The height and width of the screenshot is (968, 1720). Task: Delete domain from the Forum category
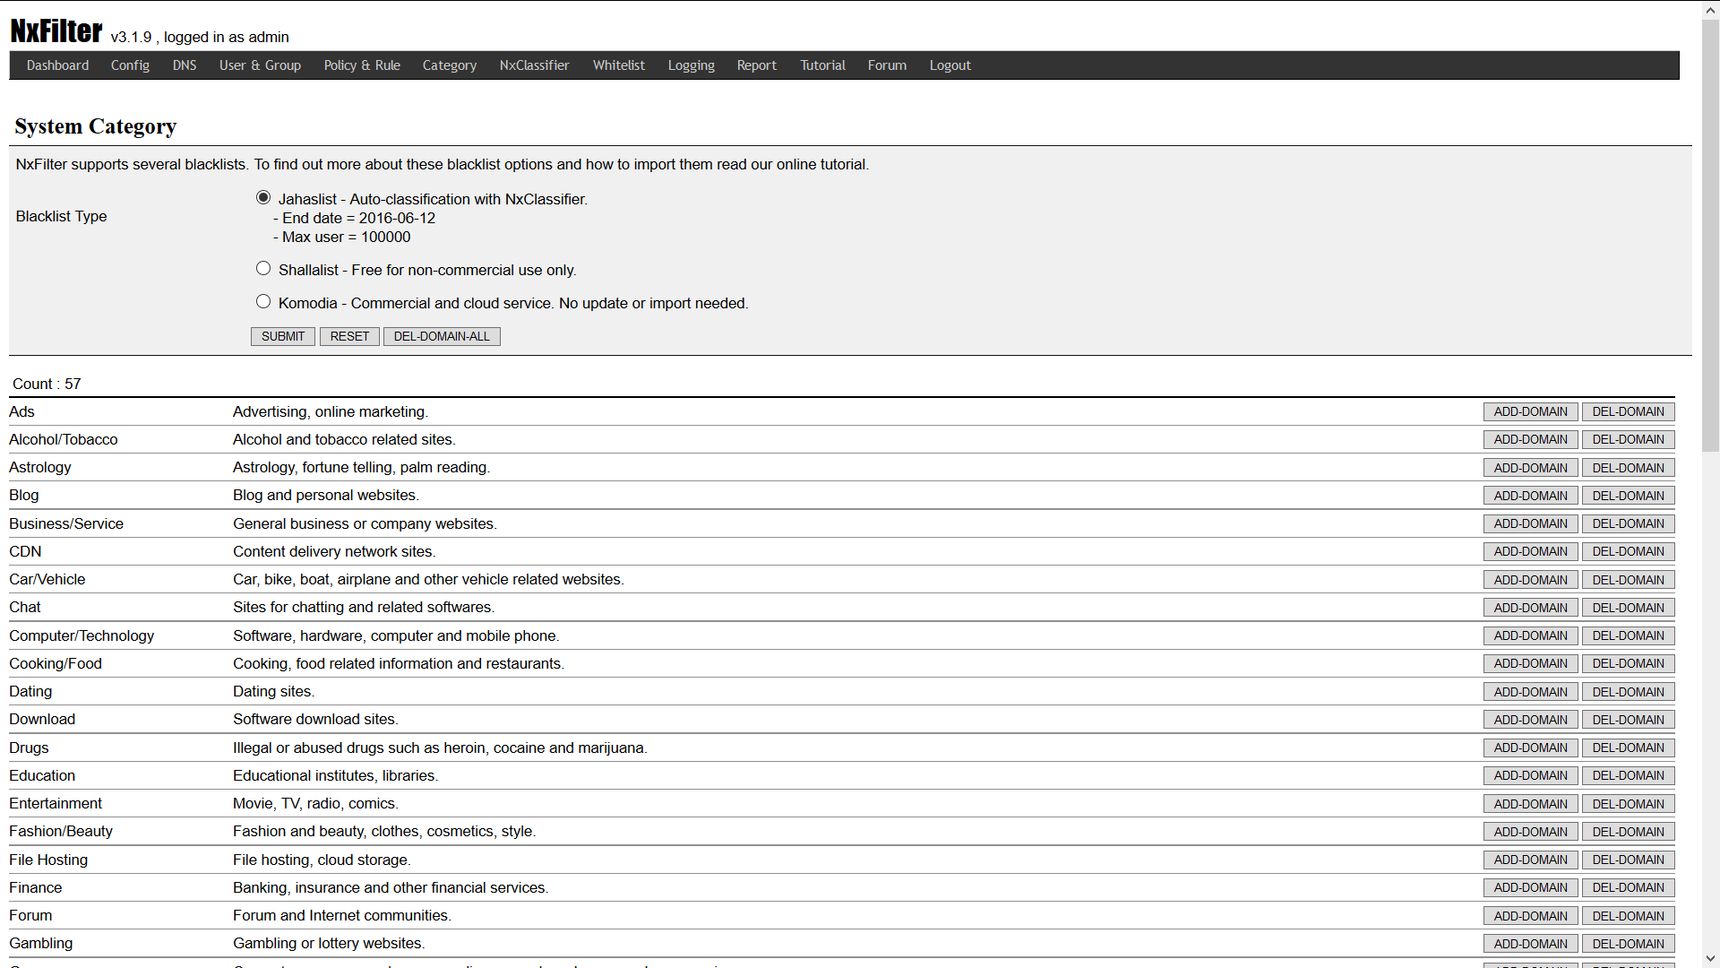(x=1628, y=916)
